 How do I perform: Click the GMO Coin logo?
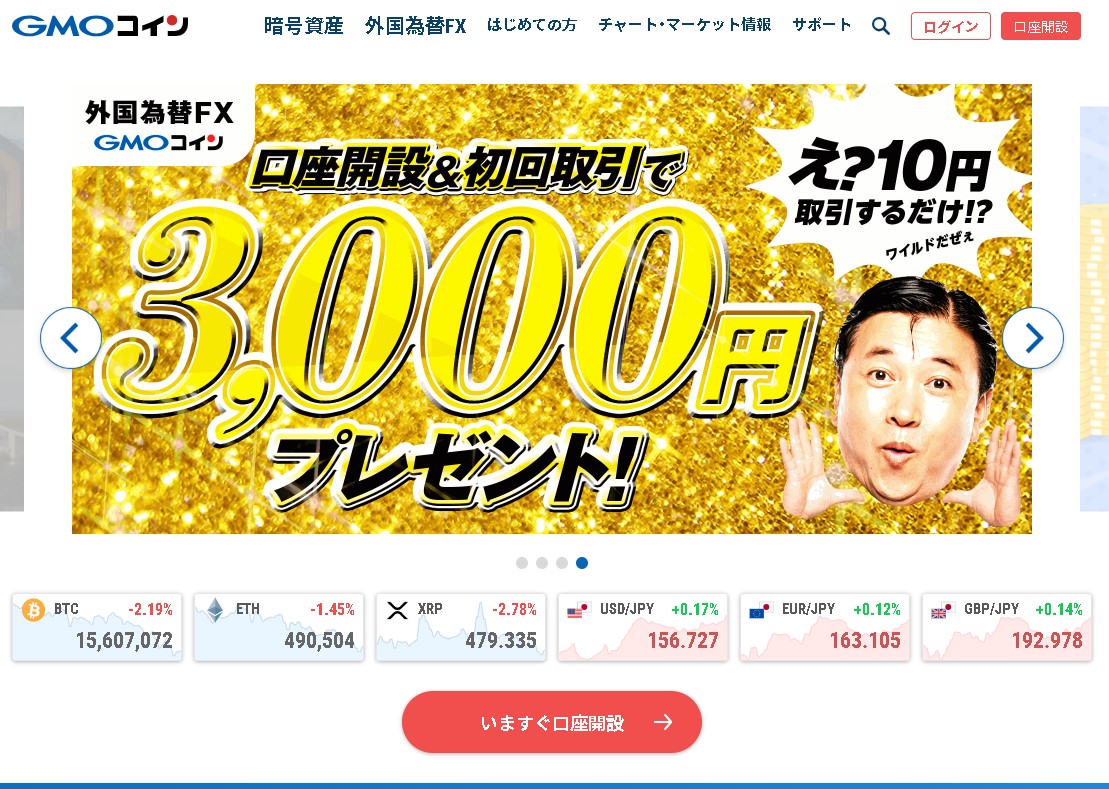pyautogui.click(x=100, y=26)
